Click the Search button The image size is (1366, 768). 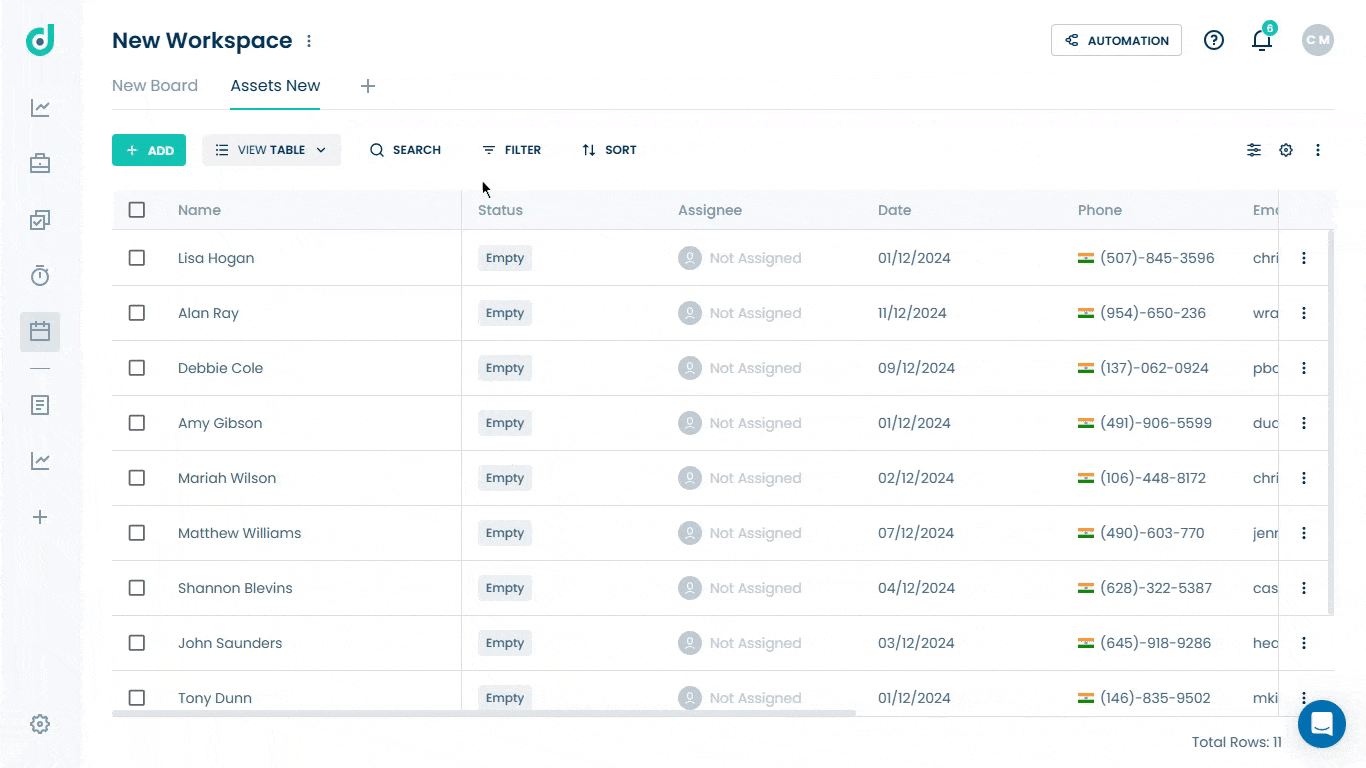[405, 150]
